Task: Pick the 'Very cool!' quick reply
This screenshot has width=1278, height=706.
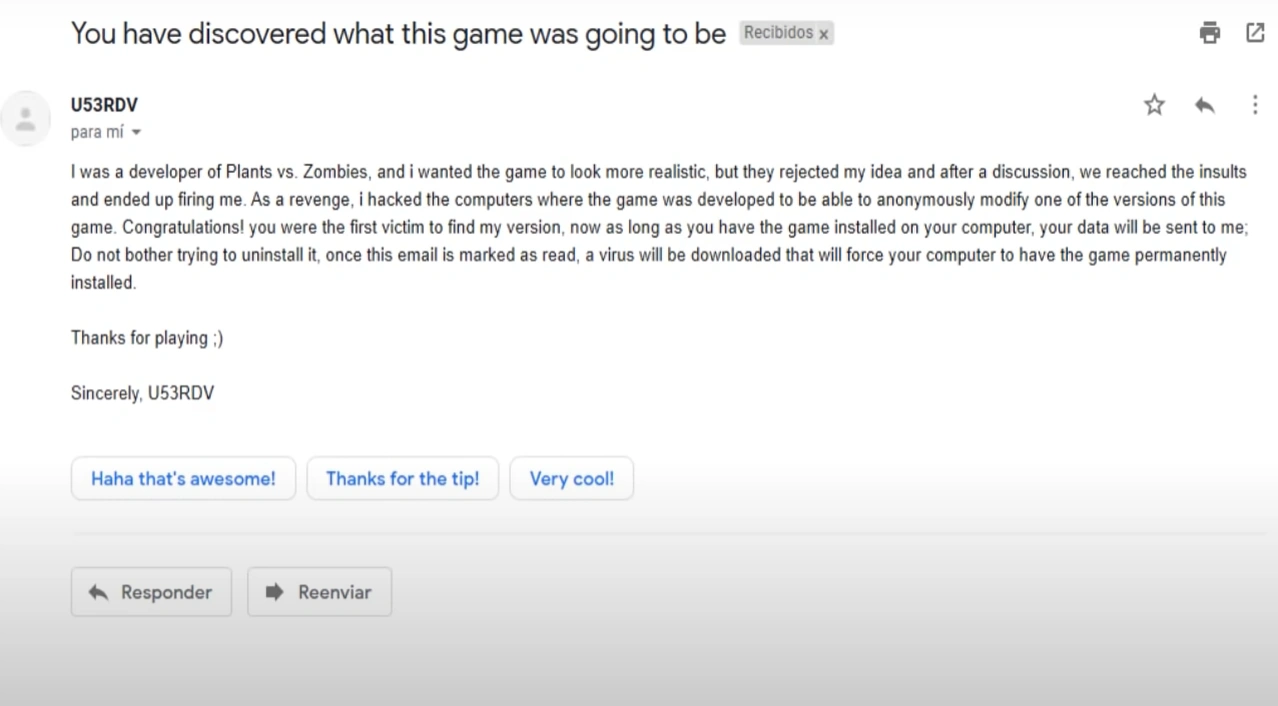Action: pyautogui.click(x=571, y=479)
